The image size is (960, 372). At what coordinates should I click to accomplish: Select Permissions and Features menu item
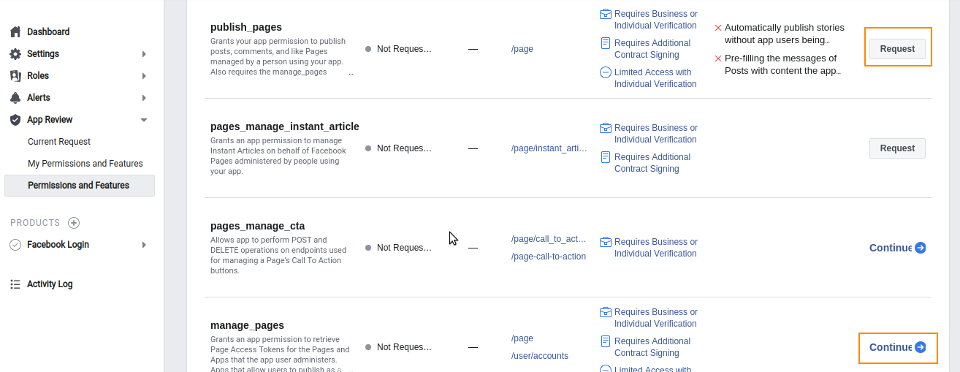click(x=80, y=185)
